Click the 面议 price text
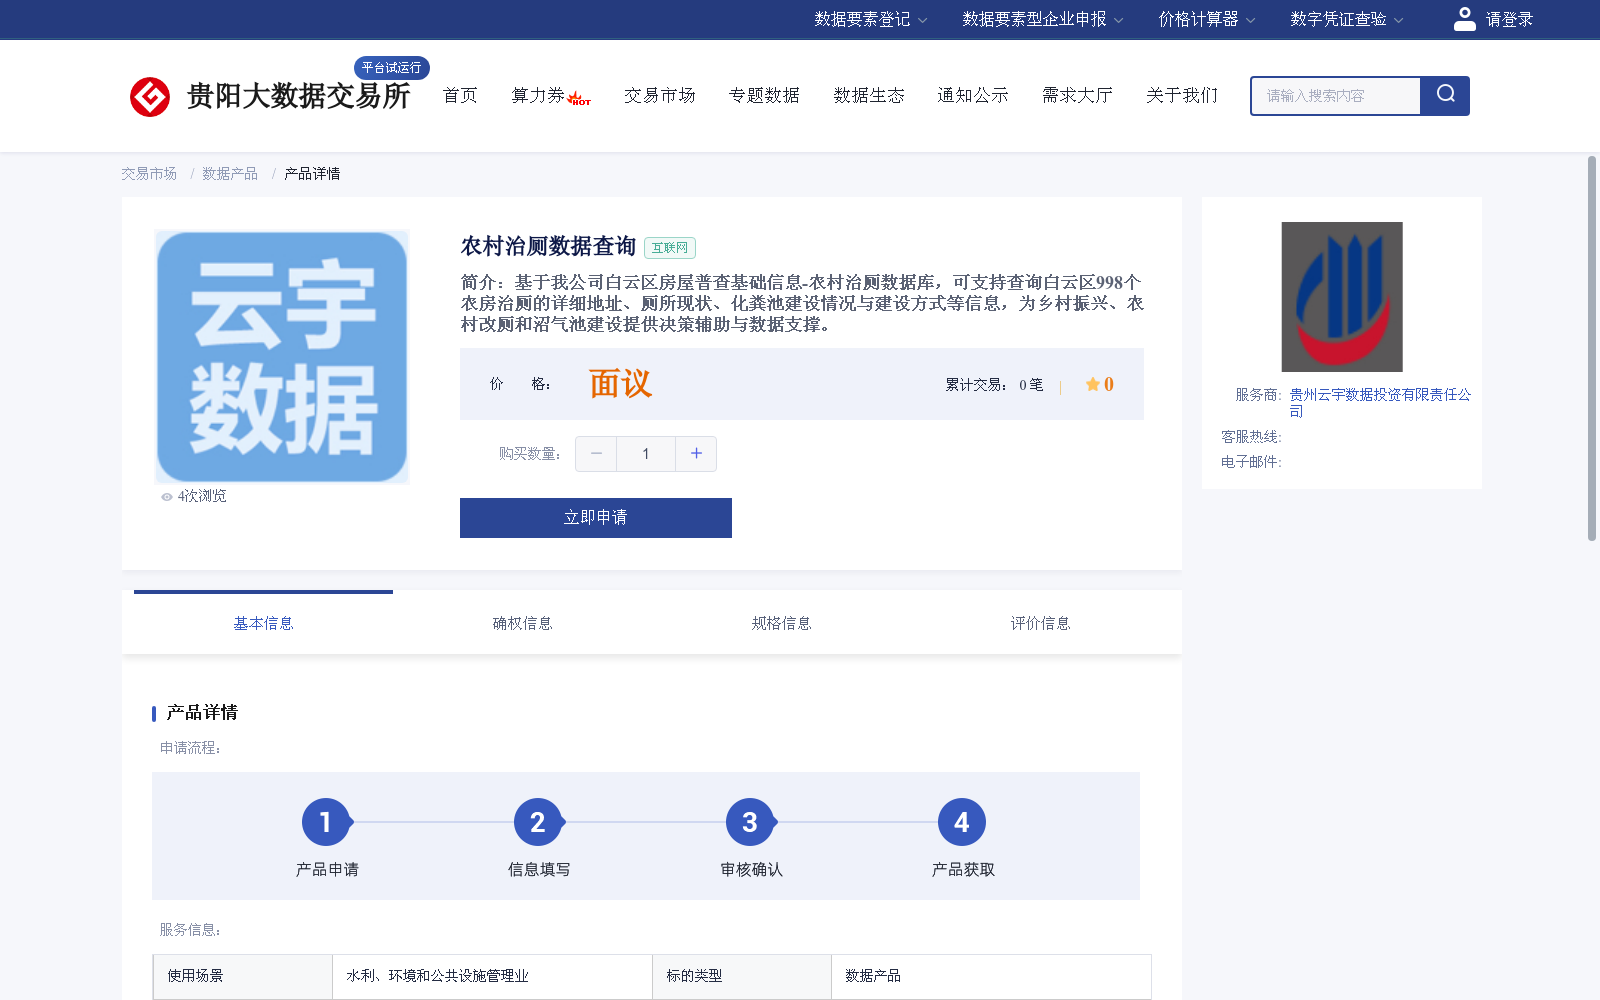 (620, 384)
